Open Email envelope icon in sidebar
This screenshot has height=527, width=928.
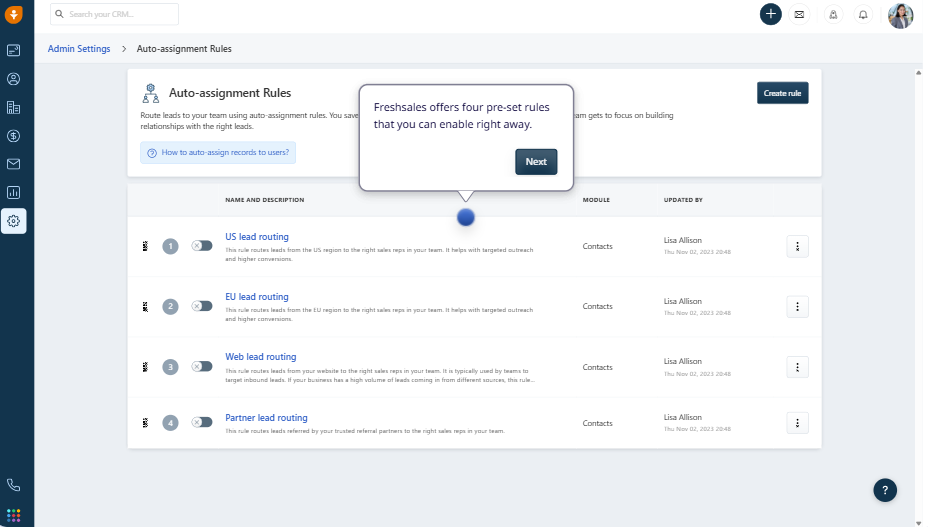click(x=14, y=164)
